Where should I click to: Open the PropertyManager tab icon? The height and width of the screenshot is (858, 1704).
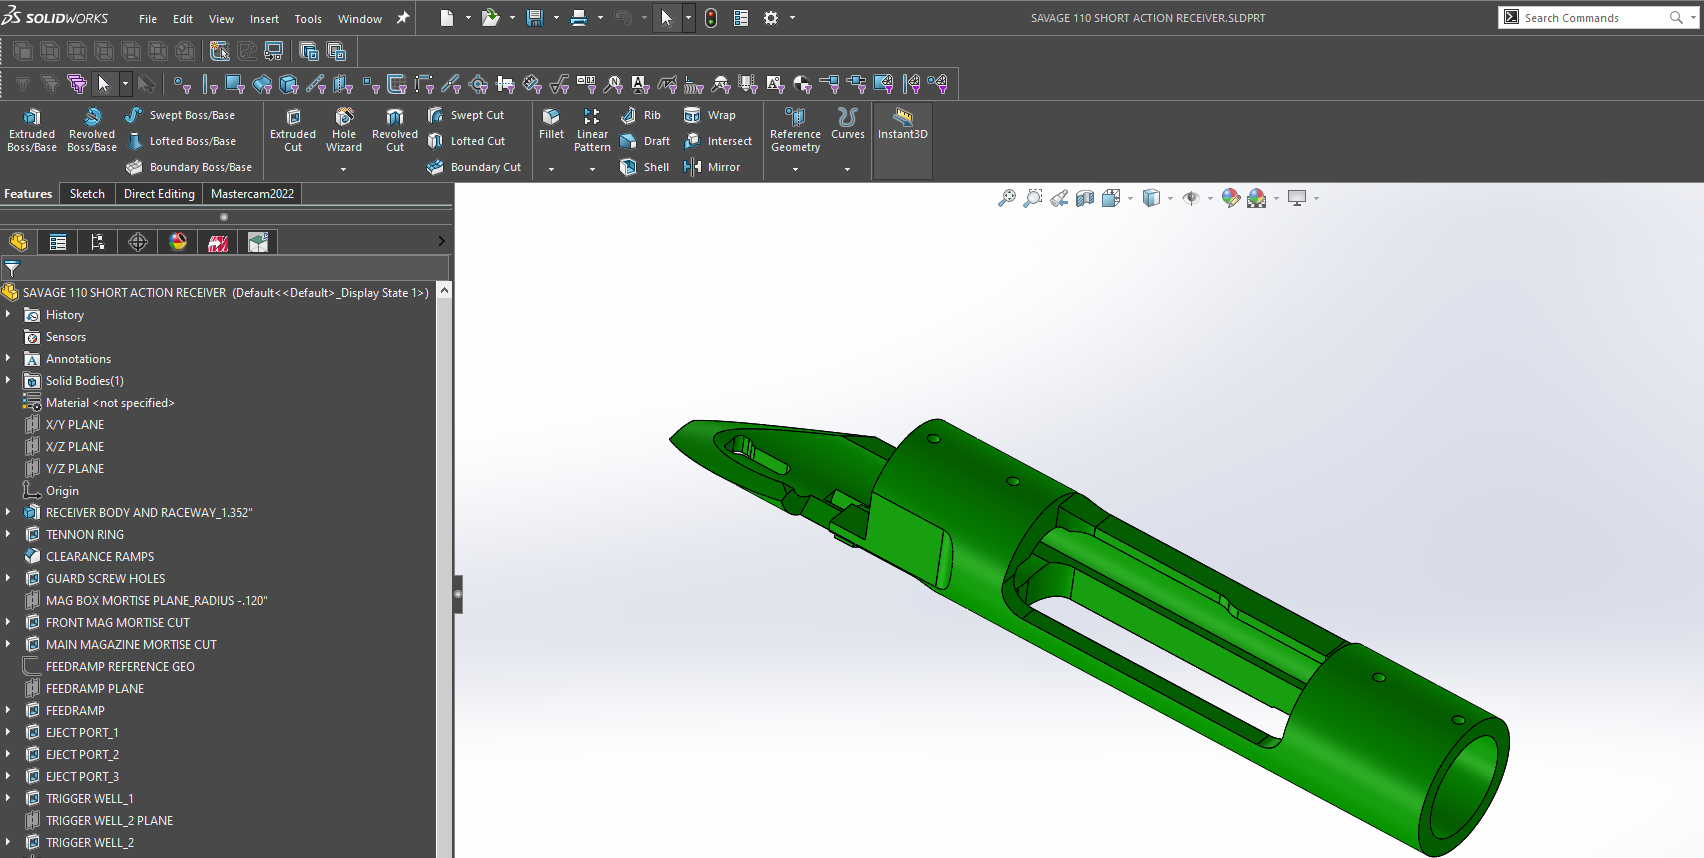pos(58,242)
